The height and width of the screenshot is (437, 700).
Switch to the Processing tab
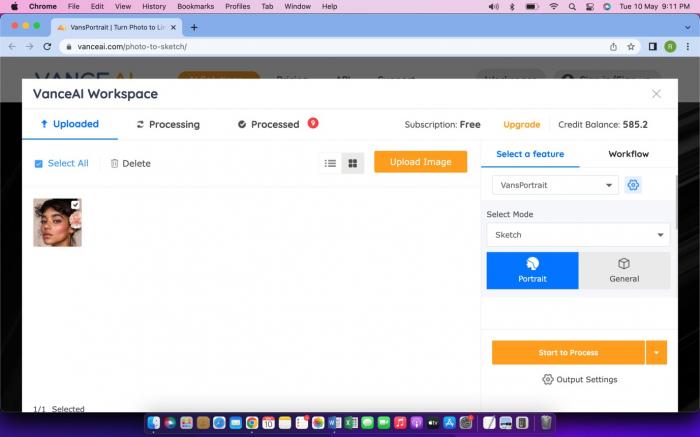click(168, 125)
